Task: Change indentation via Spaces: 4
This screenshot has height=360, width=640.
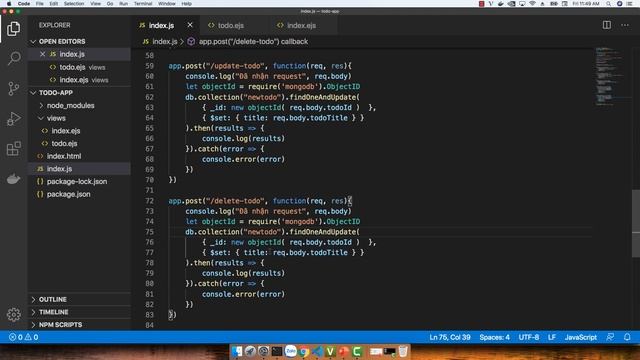Action: coord(494,337)
